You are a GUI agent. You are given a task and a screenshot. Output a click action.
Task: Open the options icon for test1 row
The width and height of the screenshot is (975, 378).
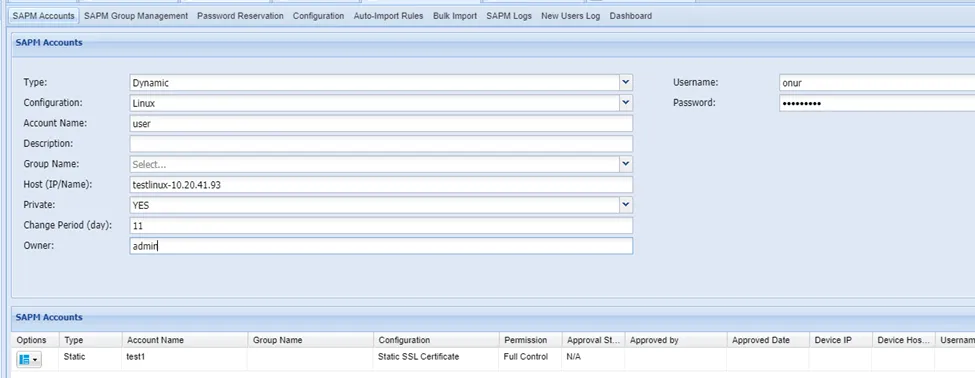(29, 359)
